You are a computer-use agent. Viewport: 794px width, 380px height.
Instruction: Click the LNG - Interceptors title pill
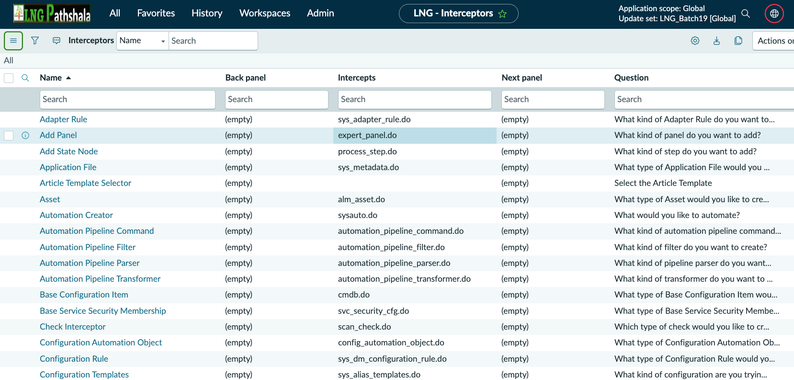tap(459, 14)
